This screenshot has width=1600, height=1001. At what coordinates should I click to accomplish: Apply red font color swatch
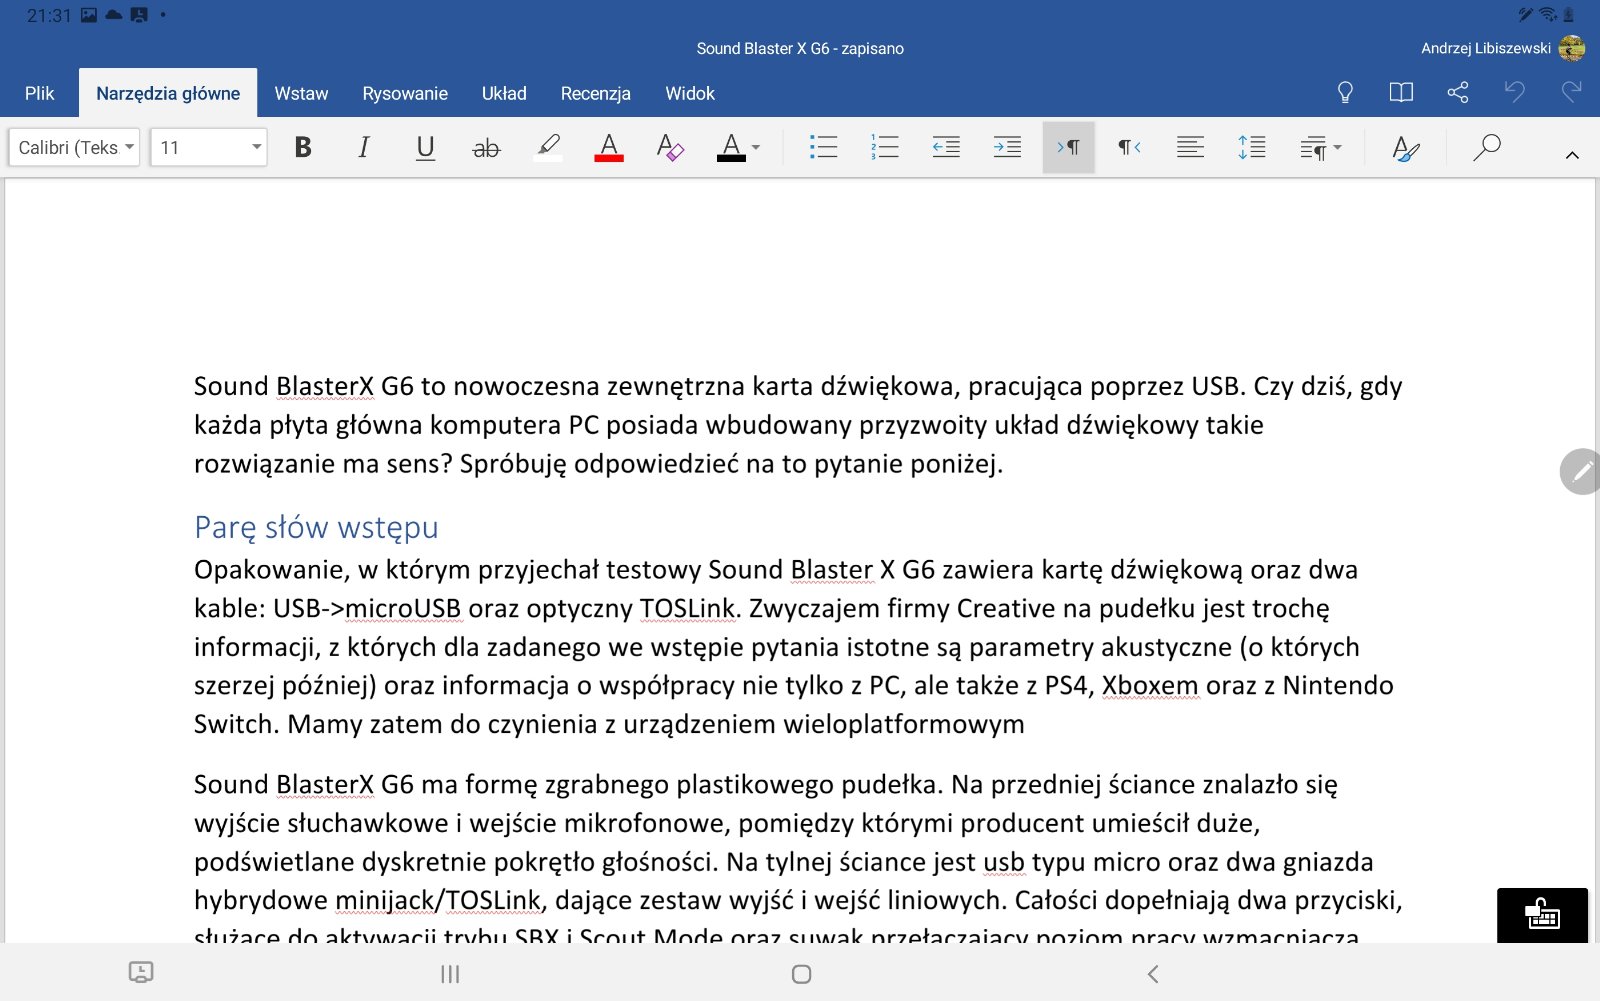[x=609, y=148]
